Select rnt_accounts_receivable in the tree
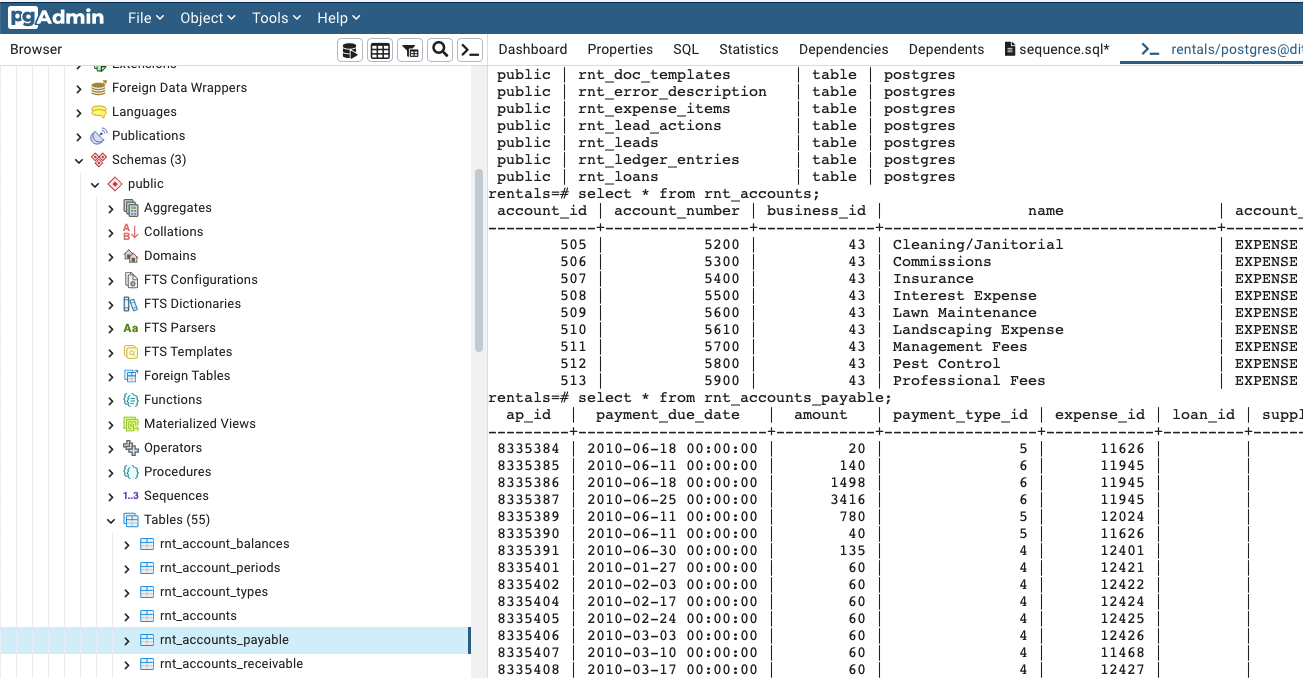This screenshot has height=678, width=1303. (231, 664)
